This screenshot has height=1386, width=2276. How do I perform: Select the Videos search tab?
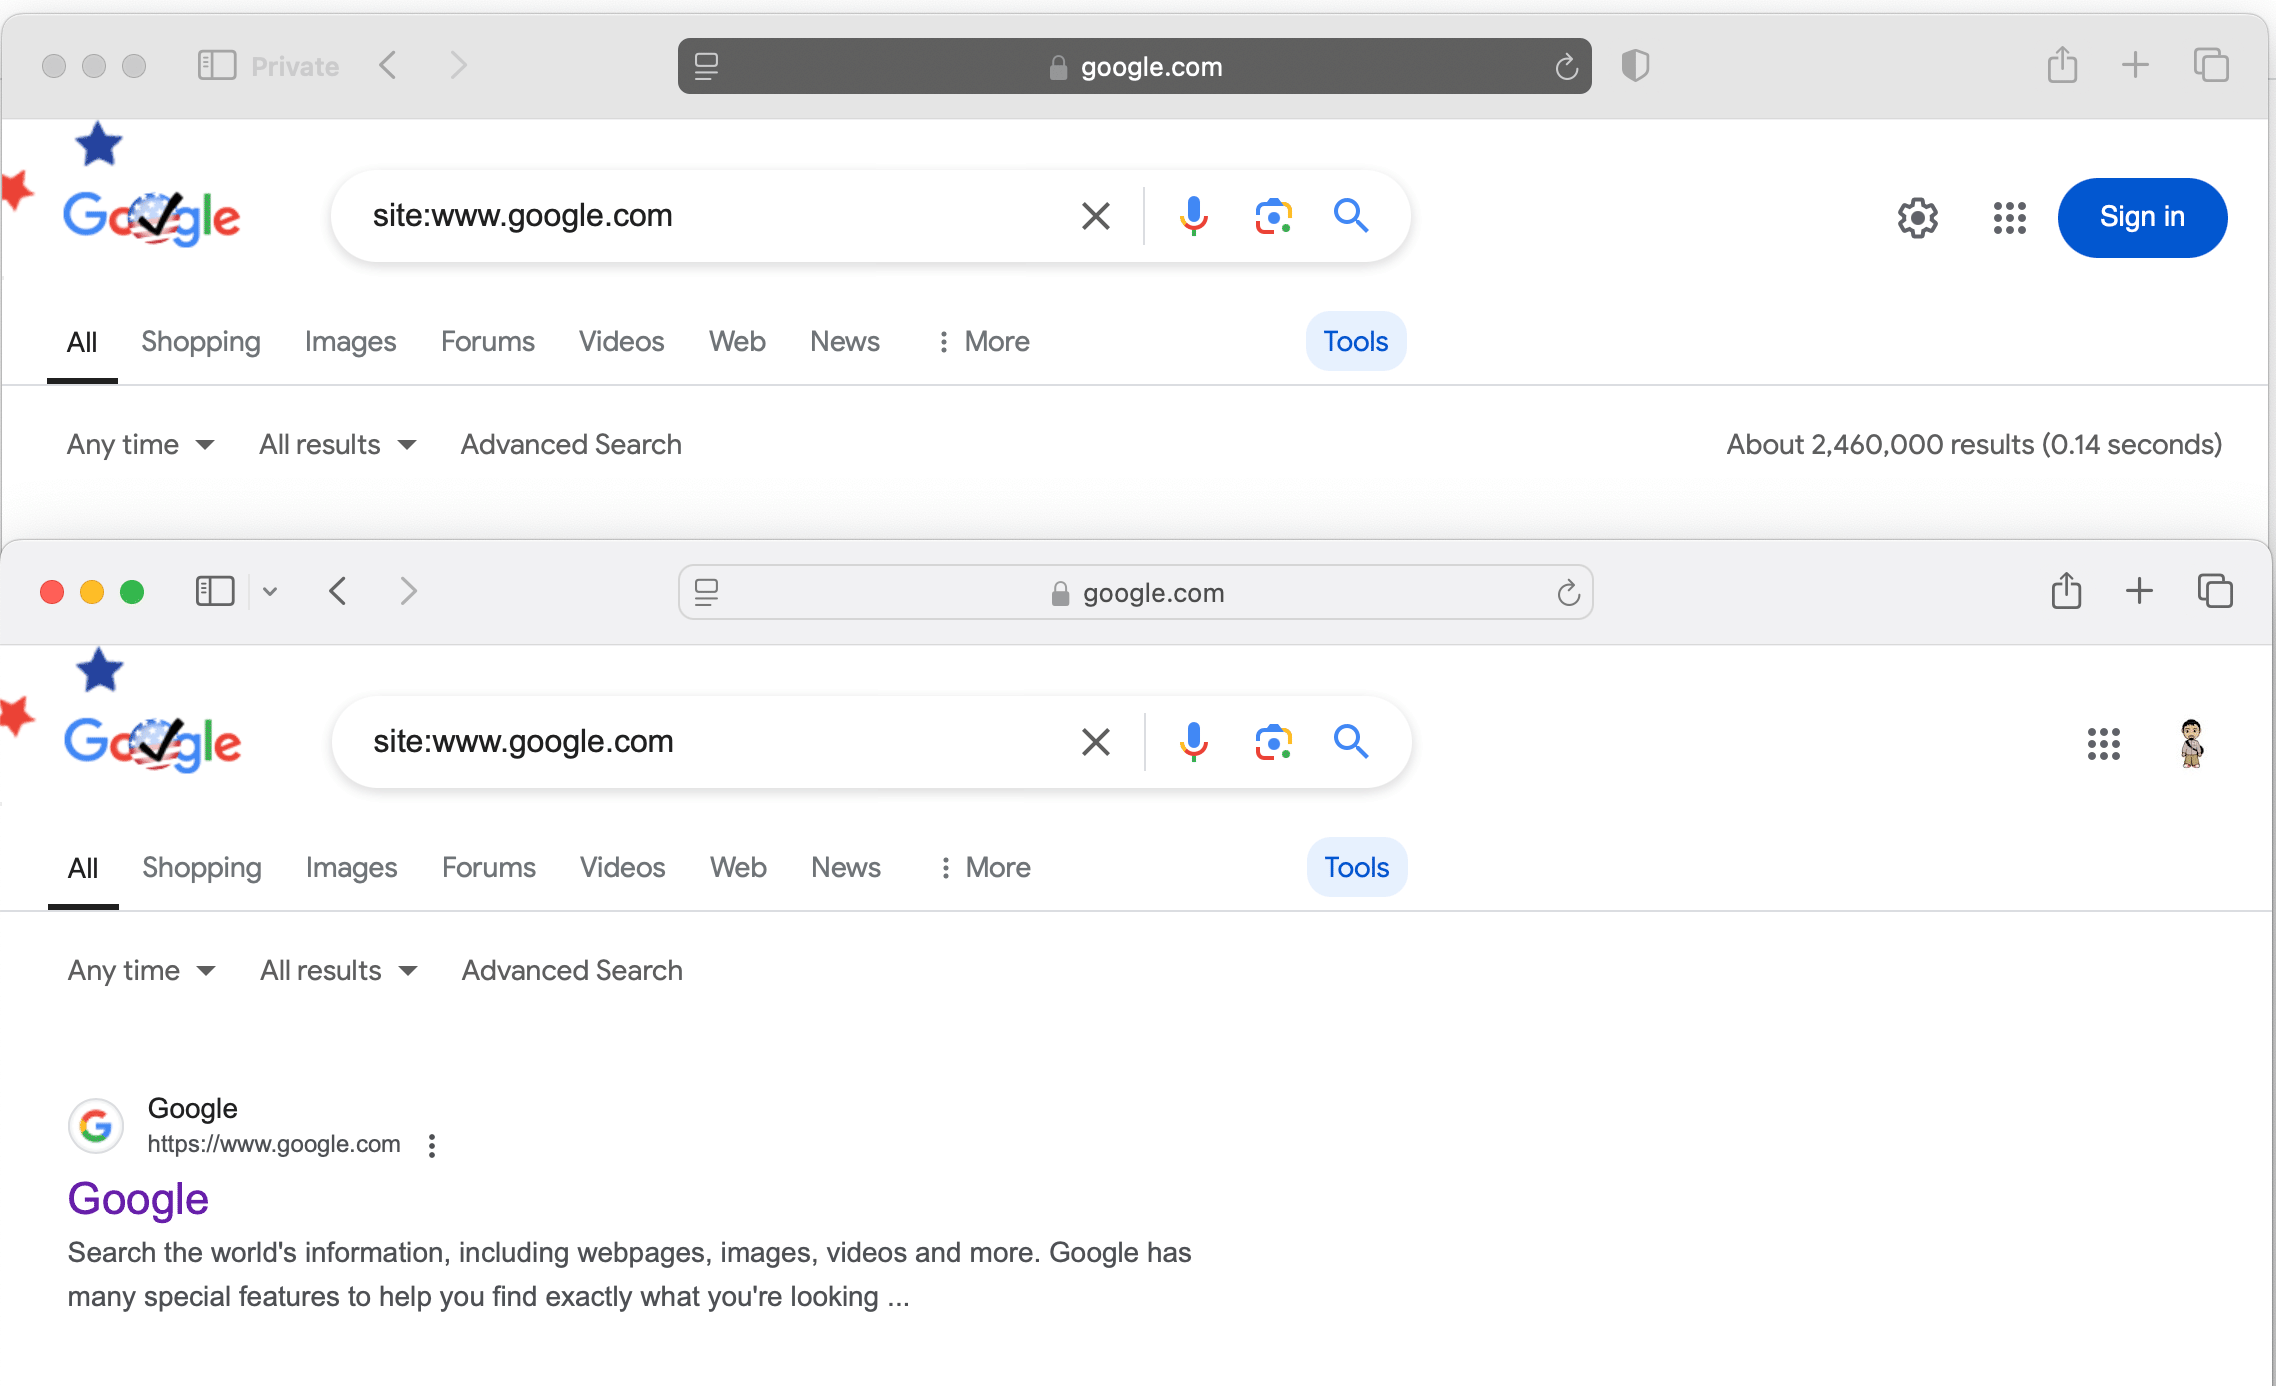(623, 866)
